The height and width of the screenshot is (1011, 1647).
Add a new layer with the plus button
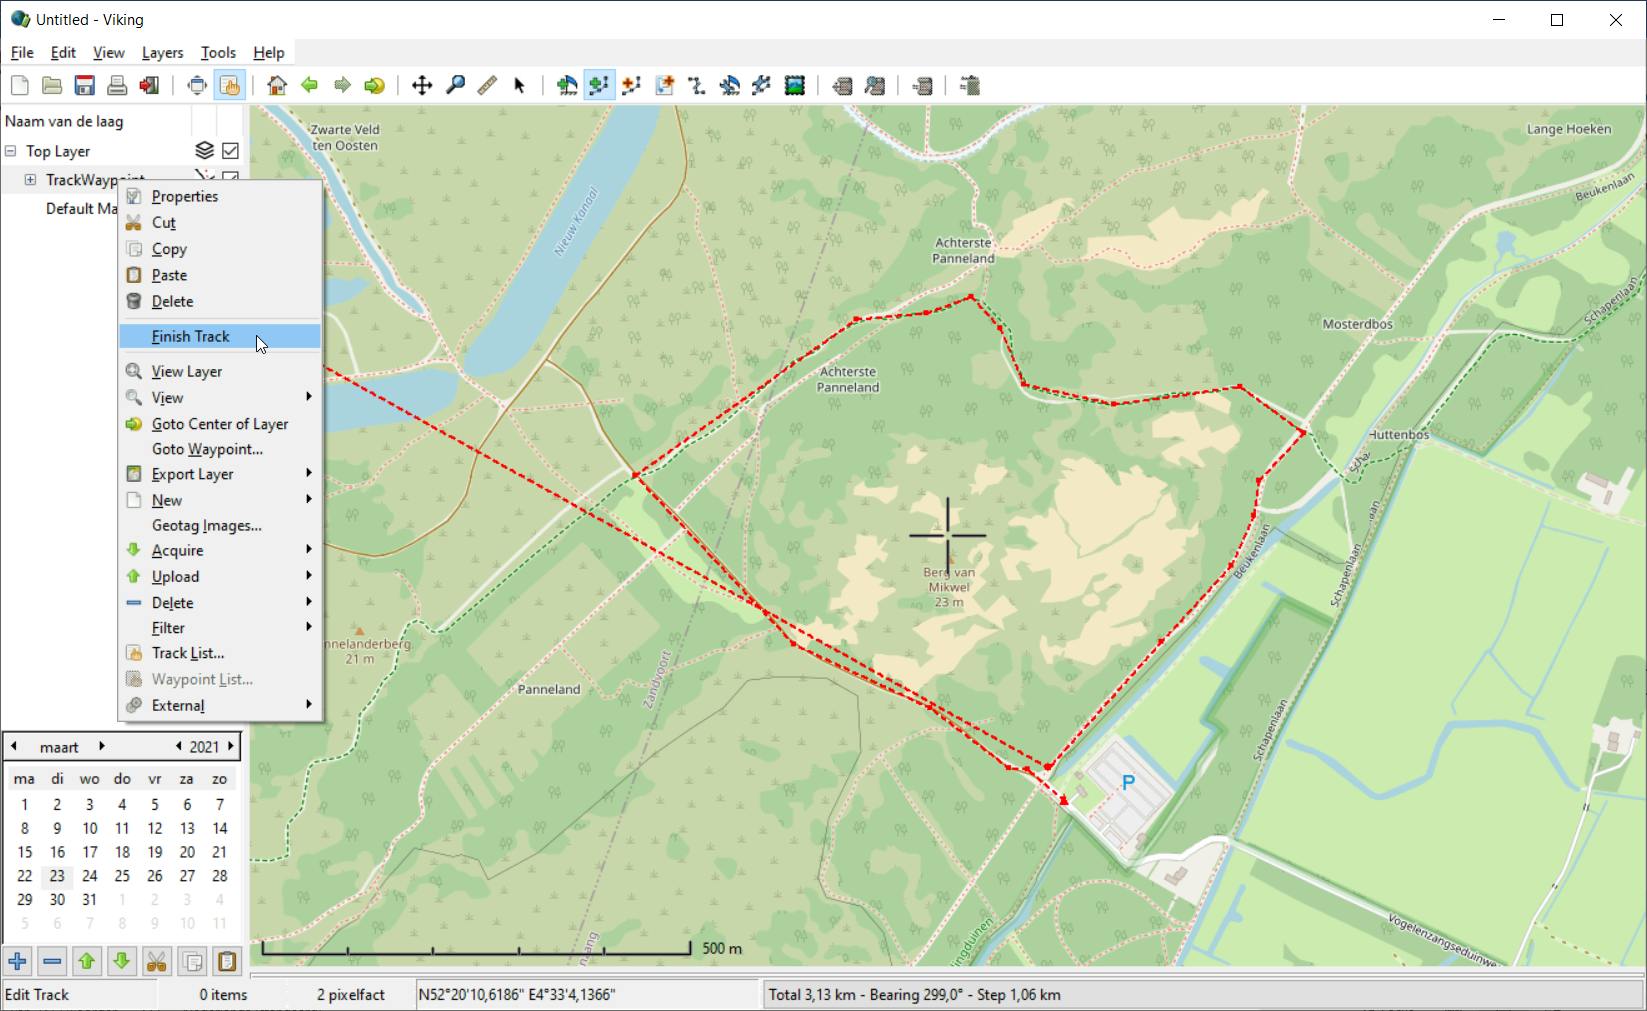[17, 962]
